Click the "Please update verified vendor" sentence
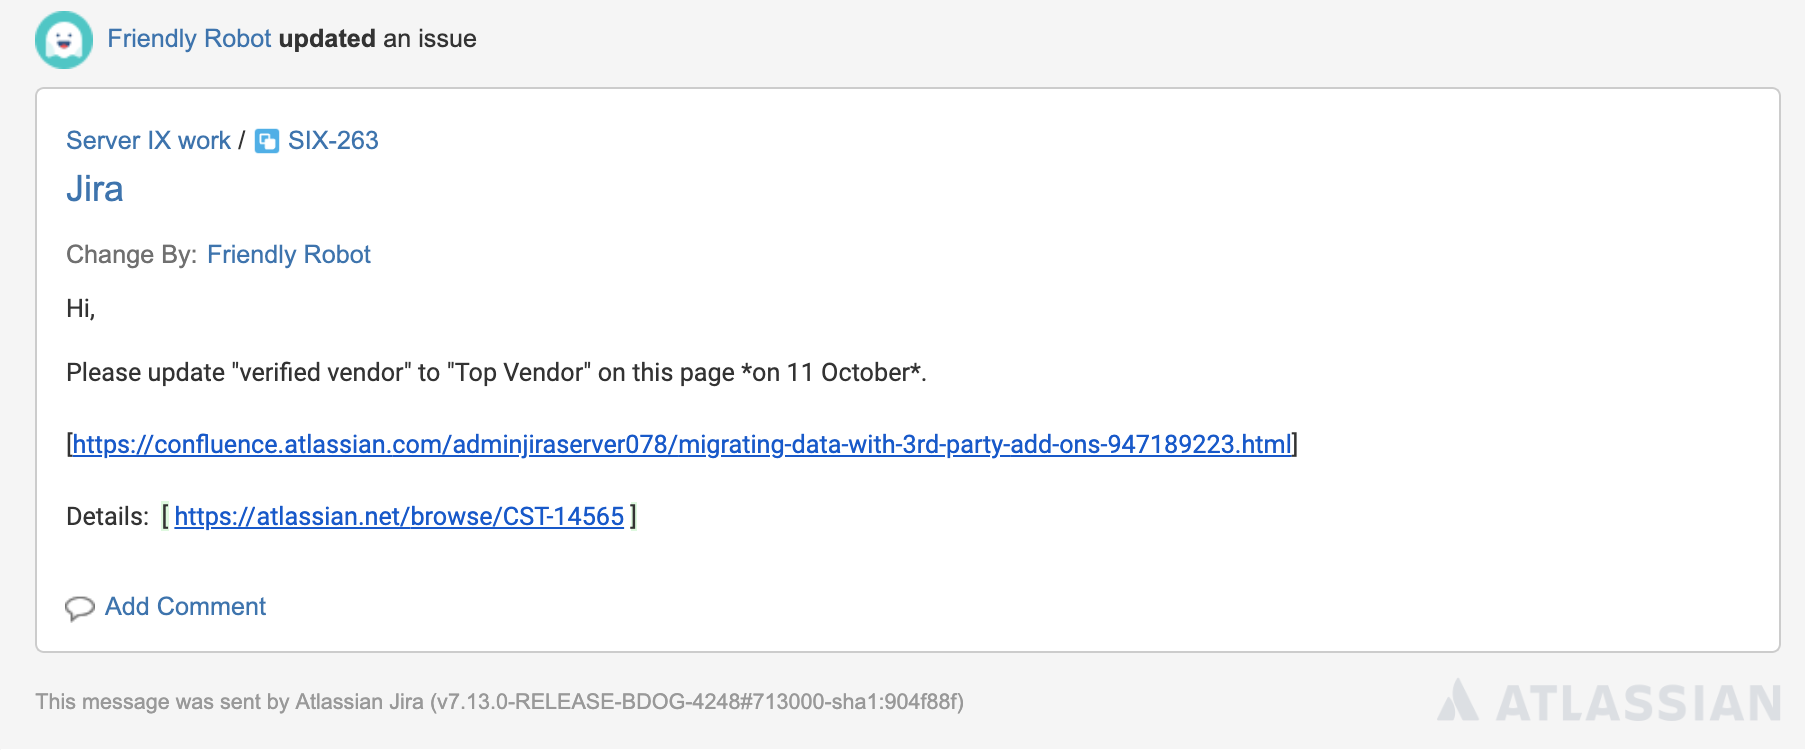 coord(496,373)
